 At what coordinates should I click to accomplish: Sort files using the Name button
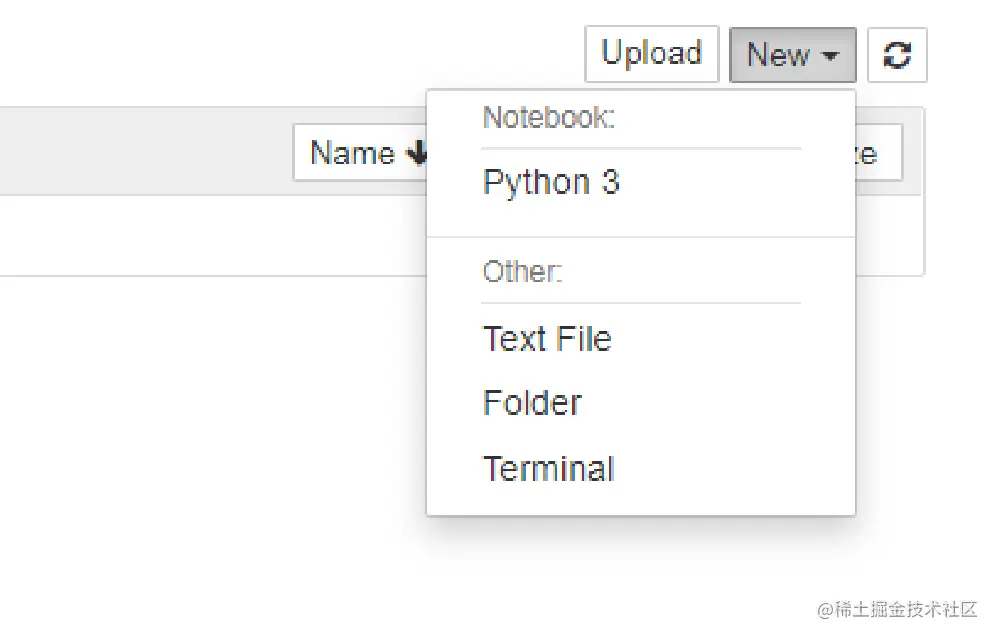[353, 153]
